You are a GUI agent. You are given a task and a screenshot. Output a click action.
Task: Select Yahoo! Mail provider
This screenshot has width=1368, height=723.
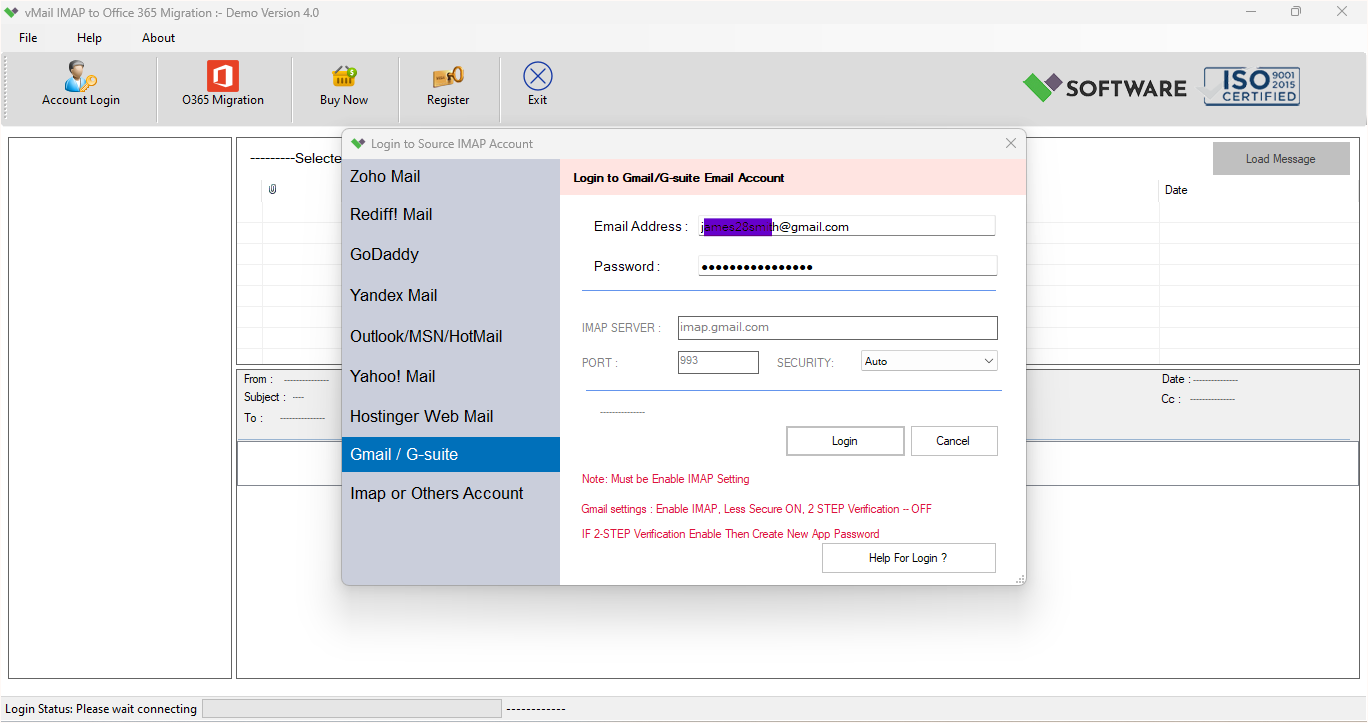[451, 376]
